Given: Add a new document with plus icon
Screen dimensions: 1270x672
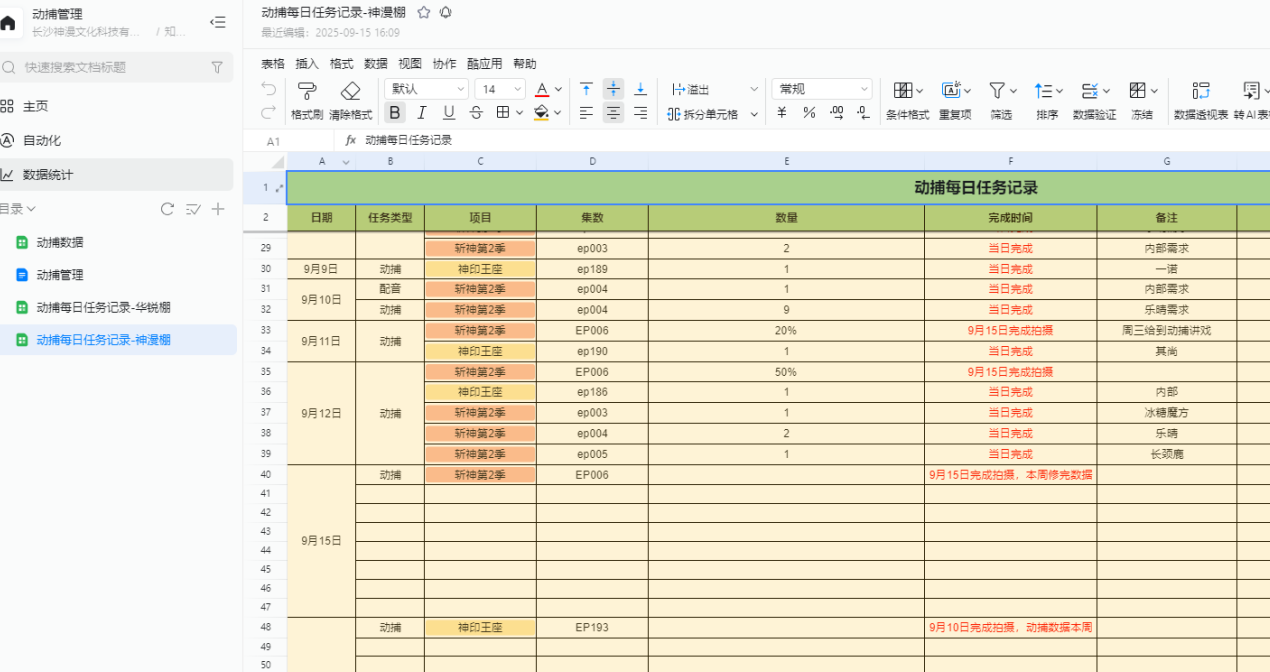Looking at the screenshot, I should (218, 209).
